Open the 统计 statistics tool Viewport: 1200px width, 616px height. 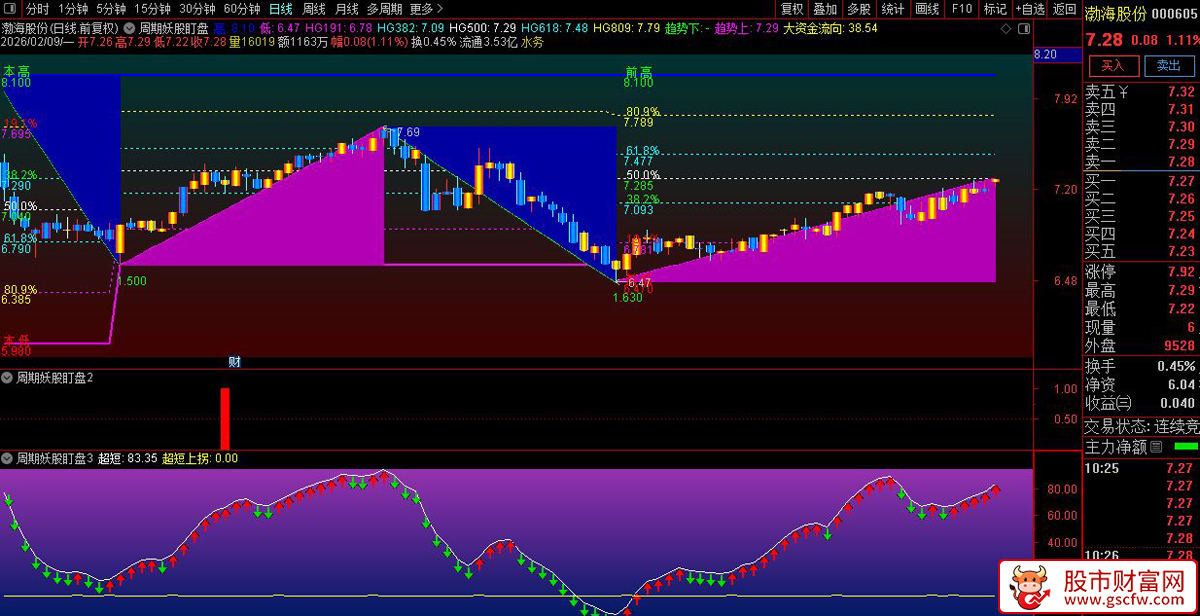[x=893, y=9]
